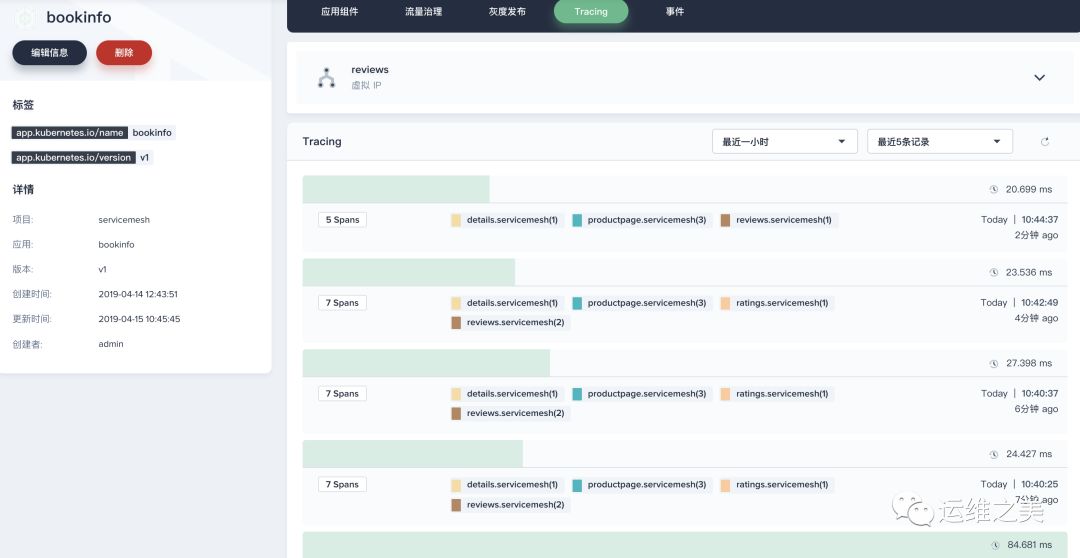Click clock icon next to 23.536 ms
Viewport: 1080px width, 558px height.
994,273
